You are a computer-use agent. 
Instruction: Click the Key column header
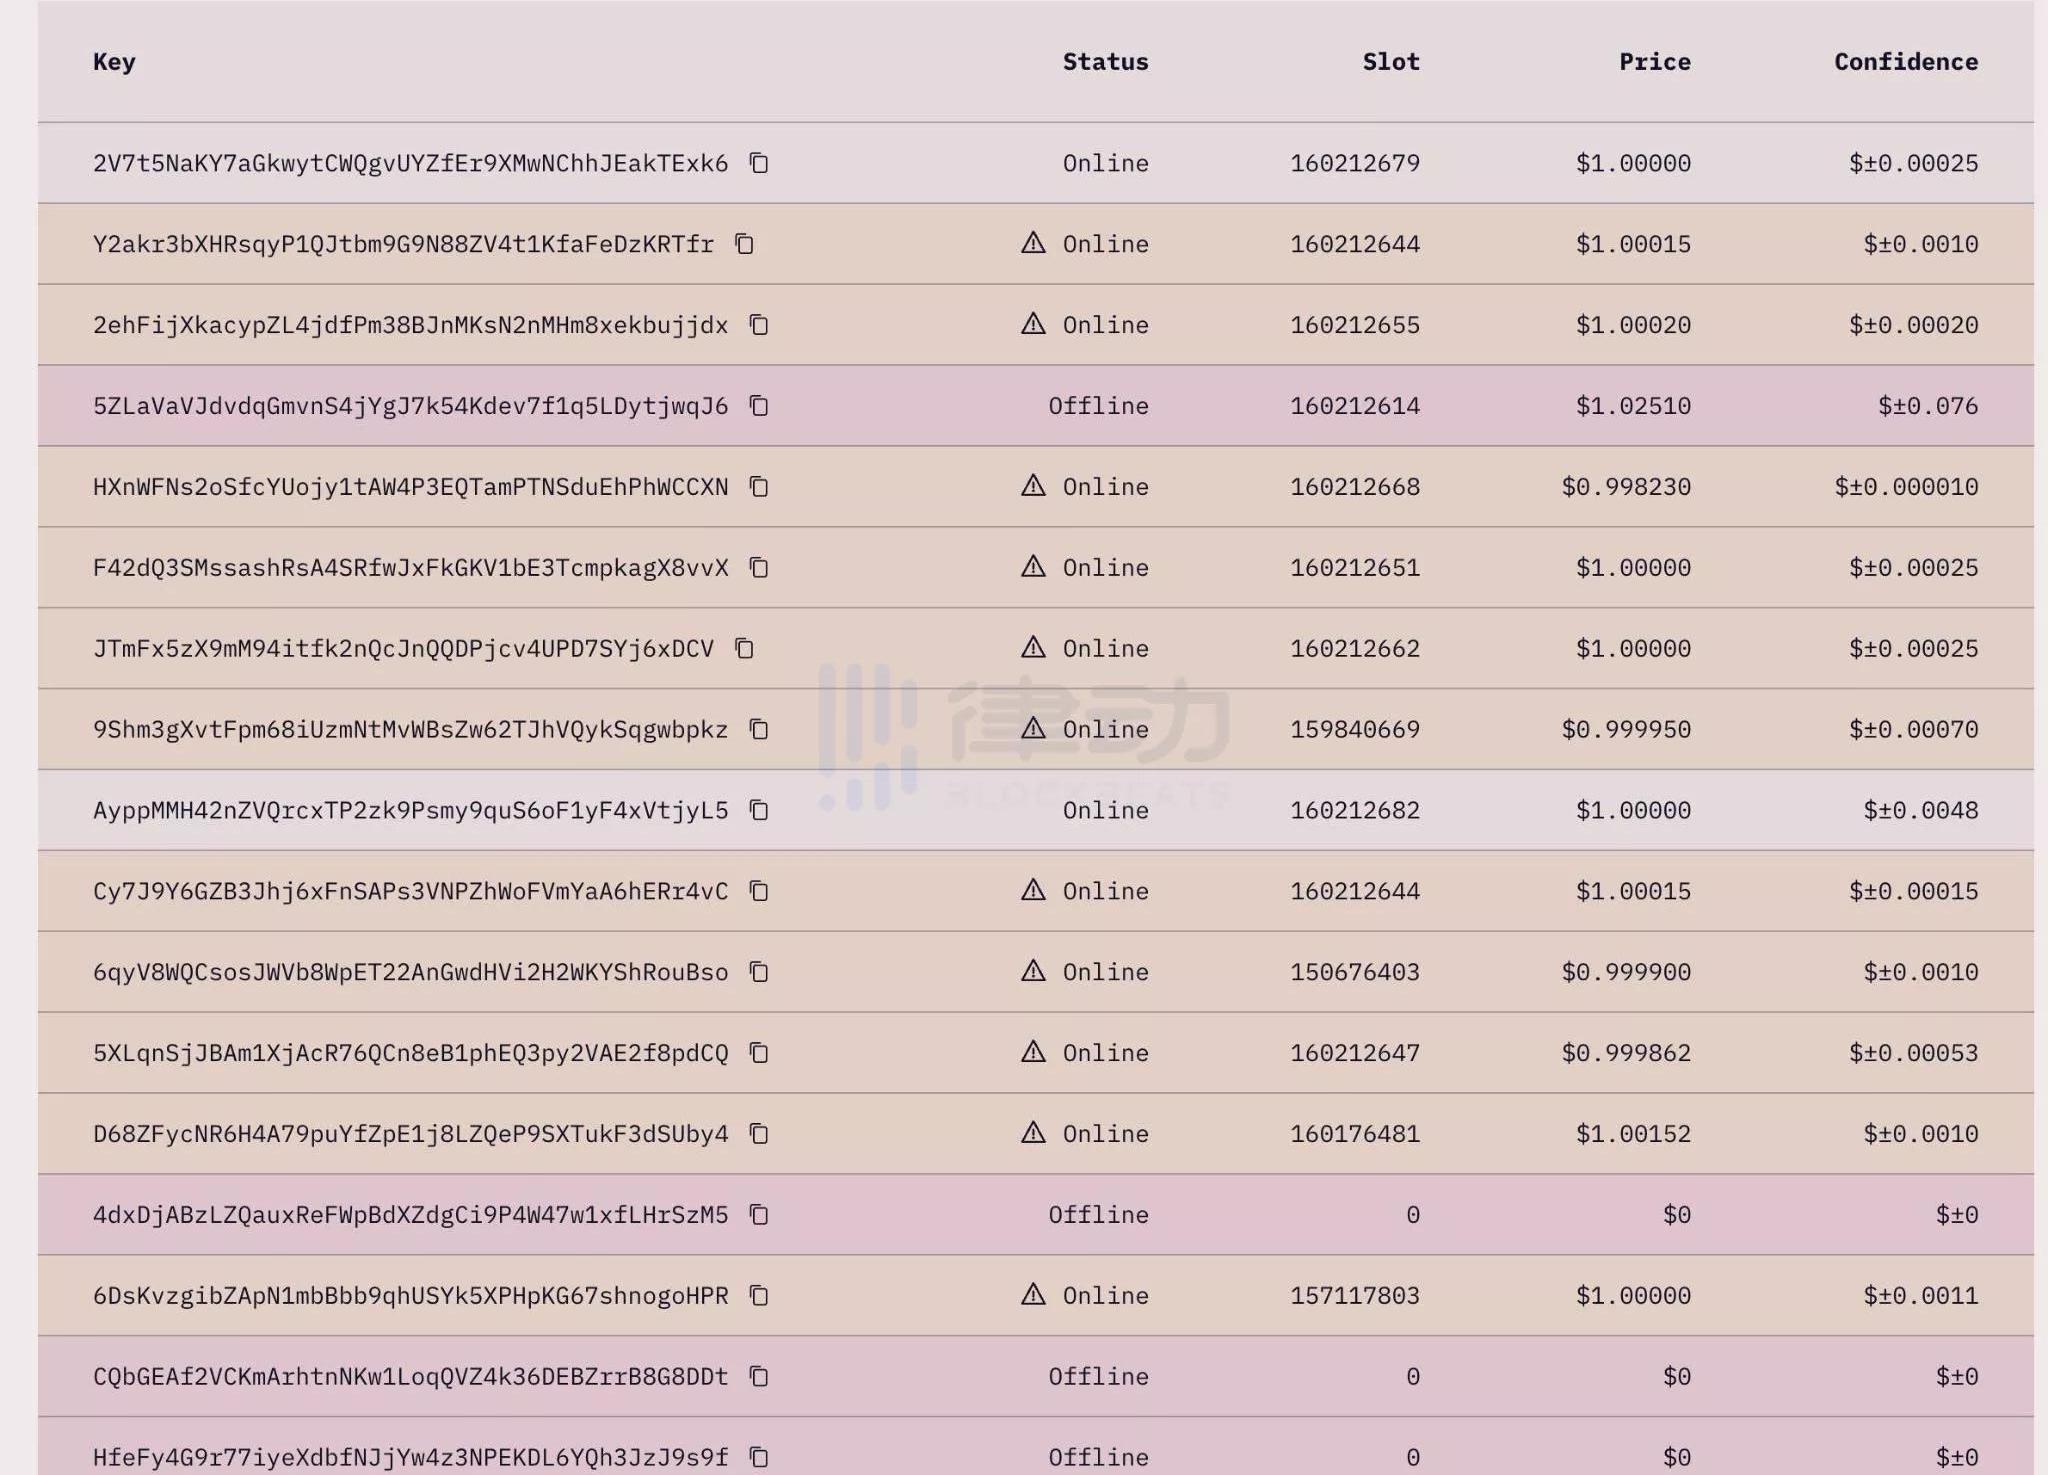114,62
